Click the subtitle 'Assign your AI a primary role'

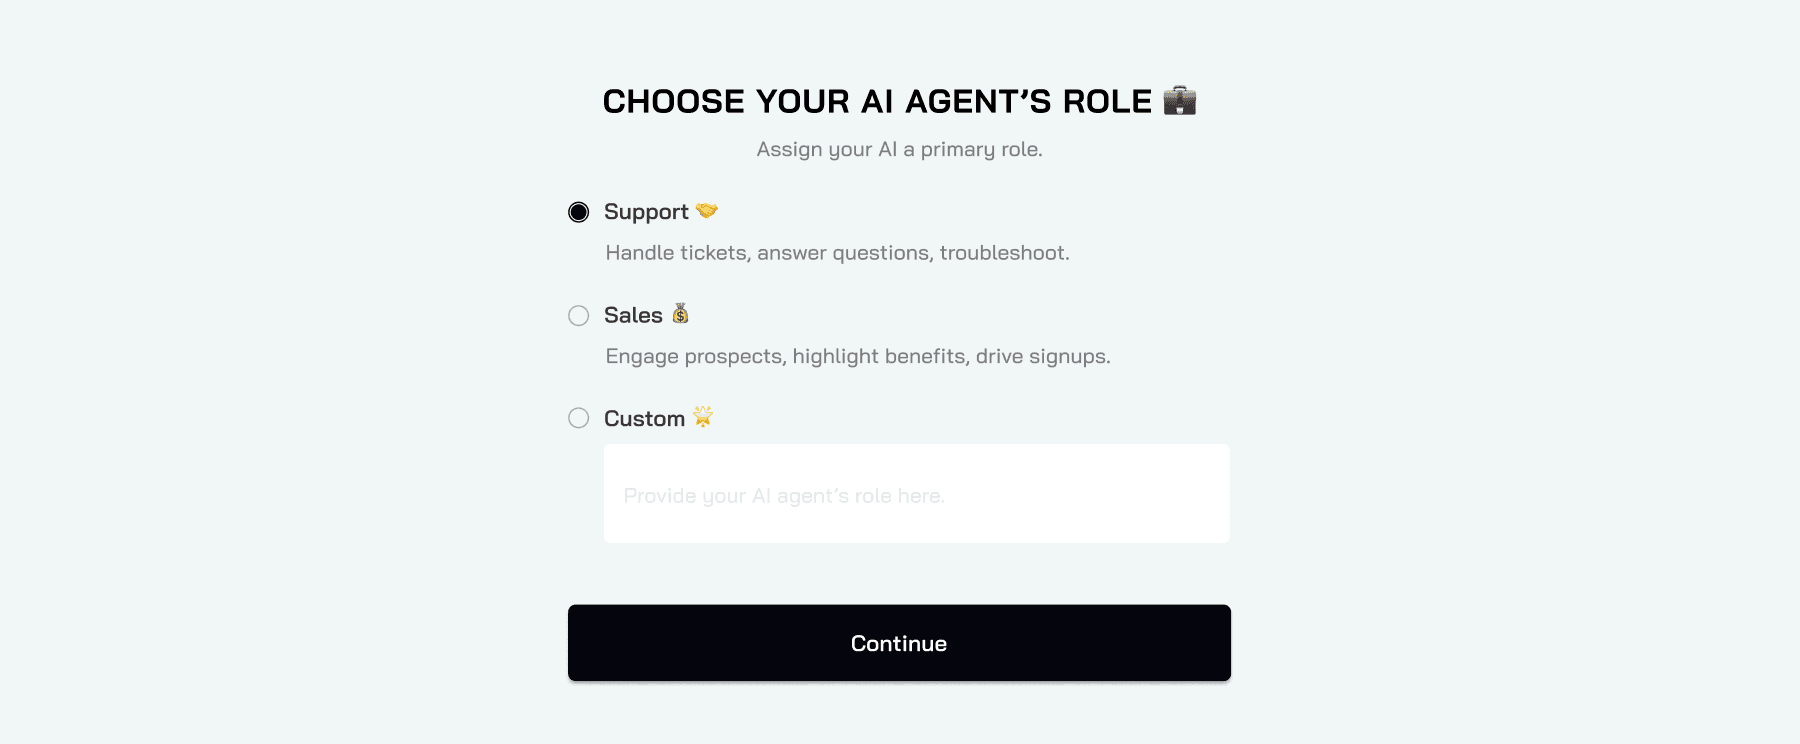pyautogui.click(x=899, y=150)
